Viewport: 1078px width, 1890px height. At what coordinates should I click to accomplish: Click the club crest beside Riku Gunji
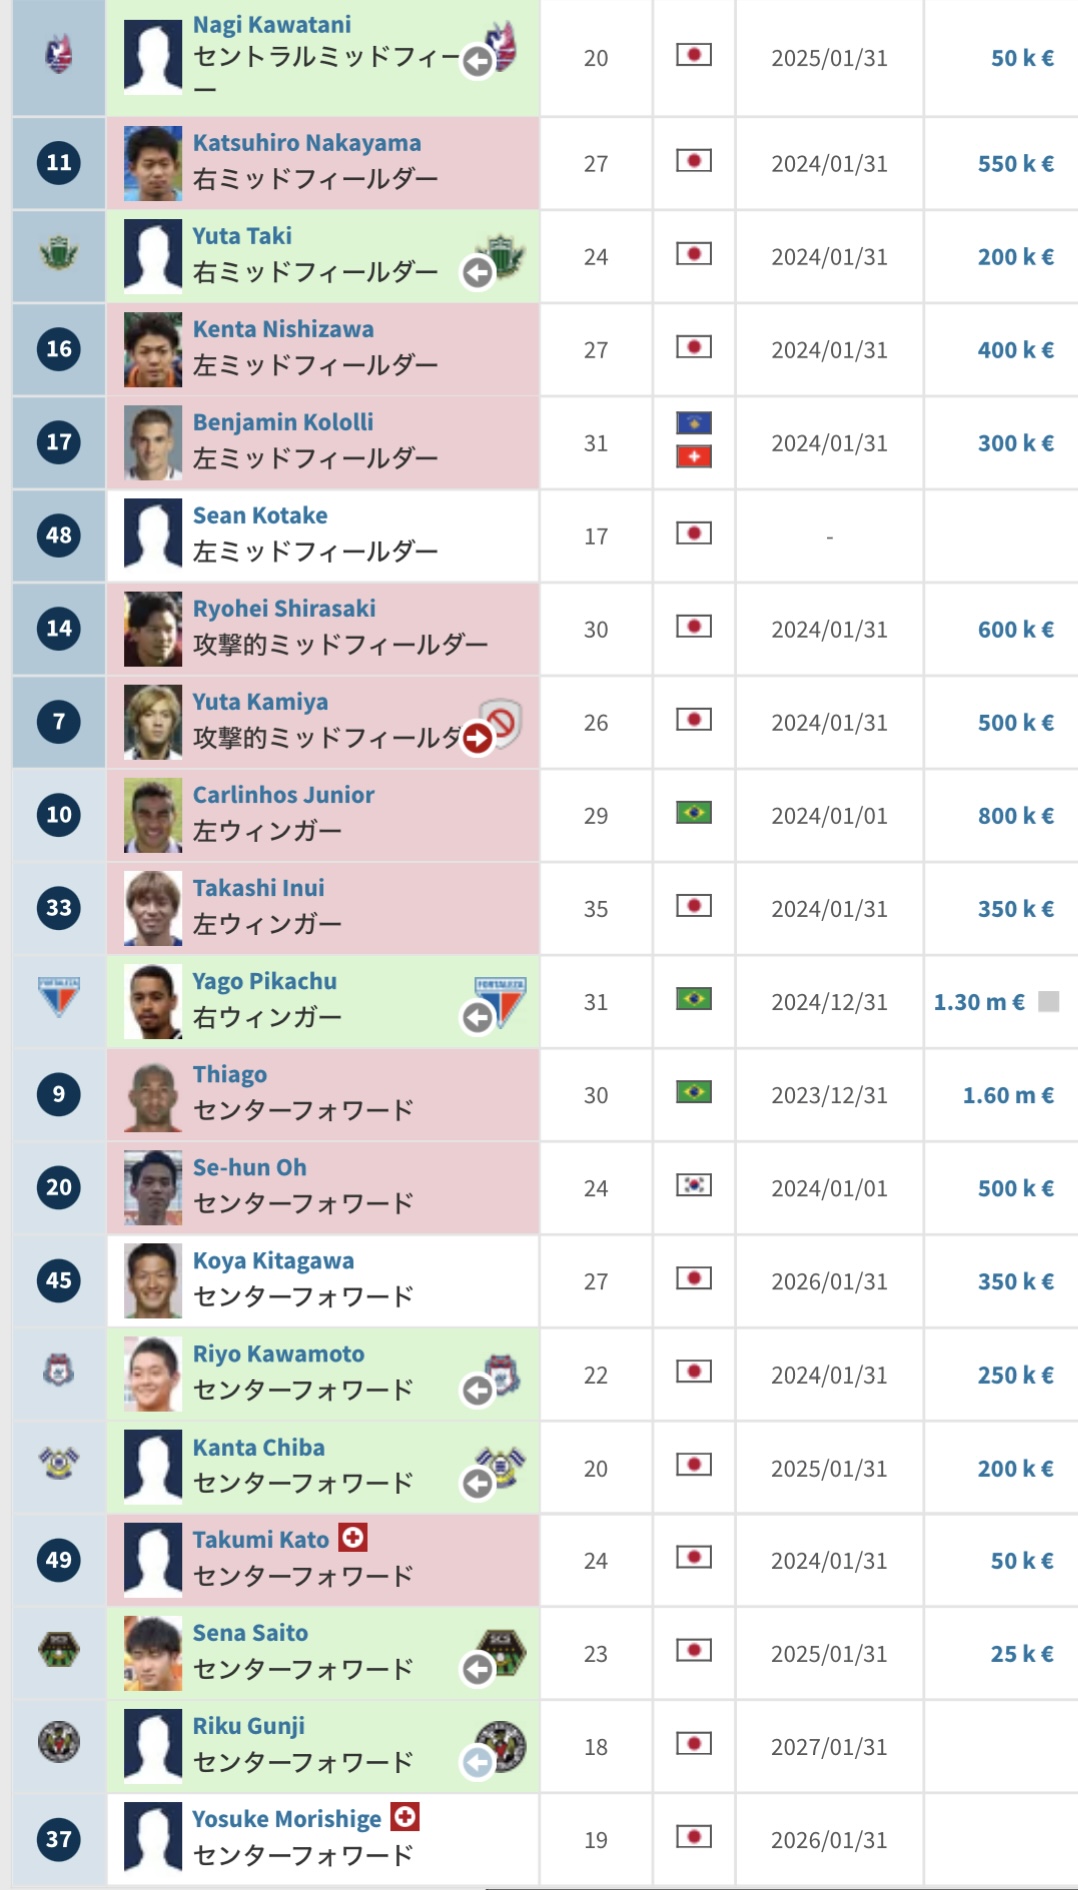click(501, 1746)
